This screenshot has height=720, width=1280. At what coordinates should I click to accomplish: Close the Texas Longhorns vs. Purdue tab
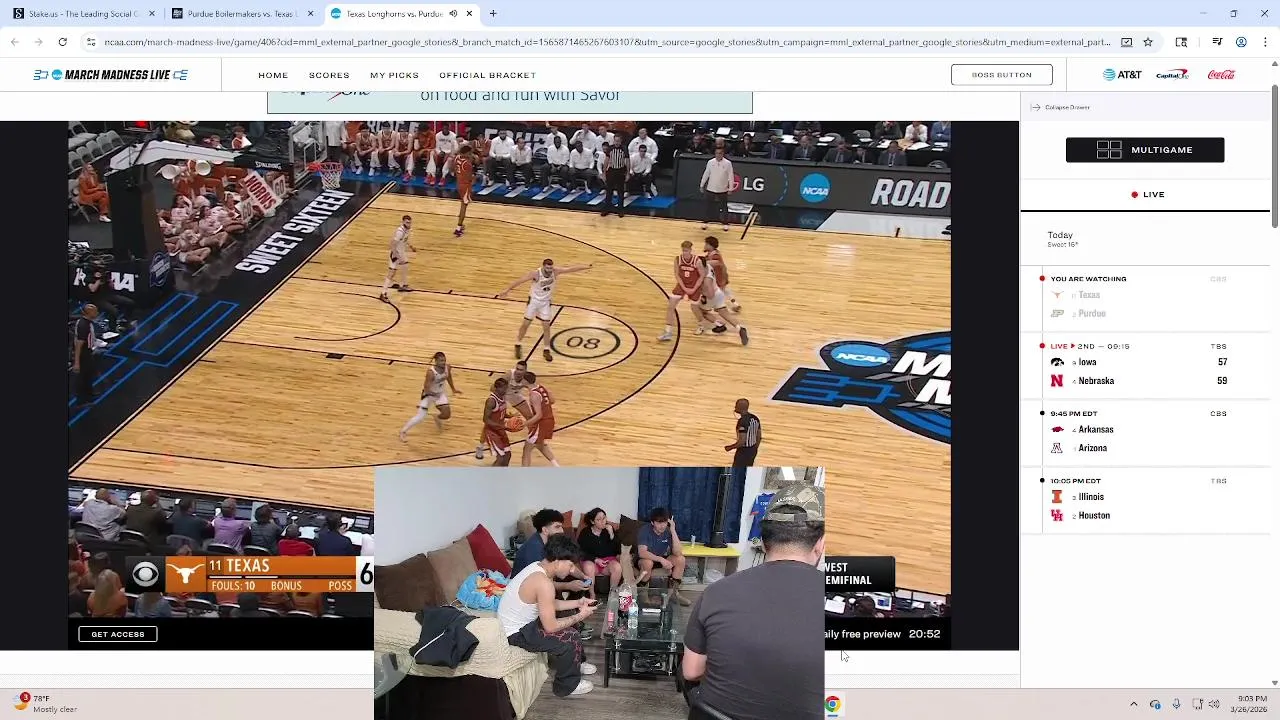(x=469, y=14)
